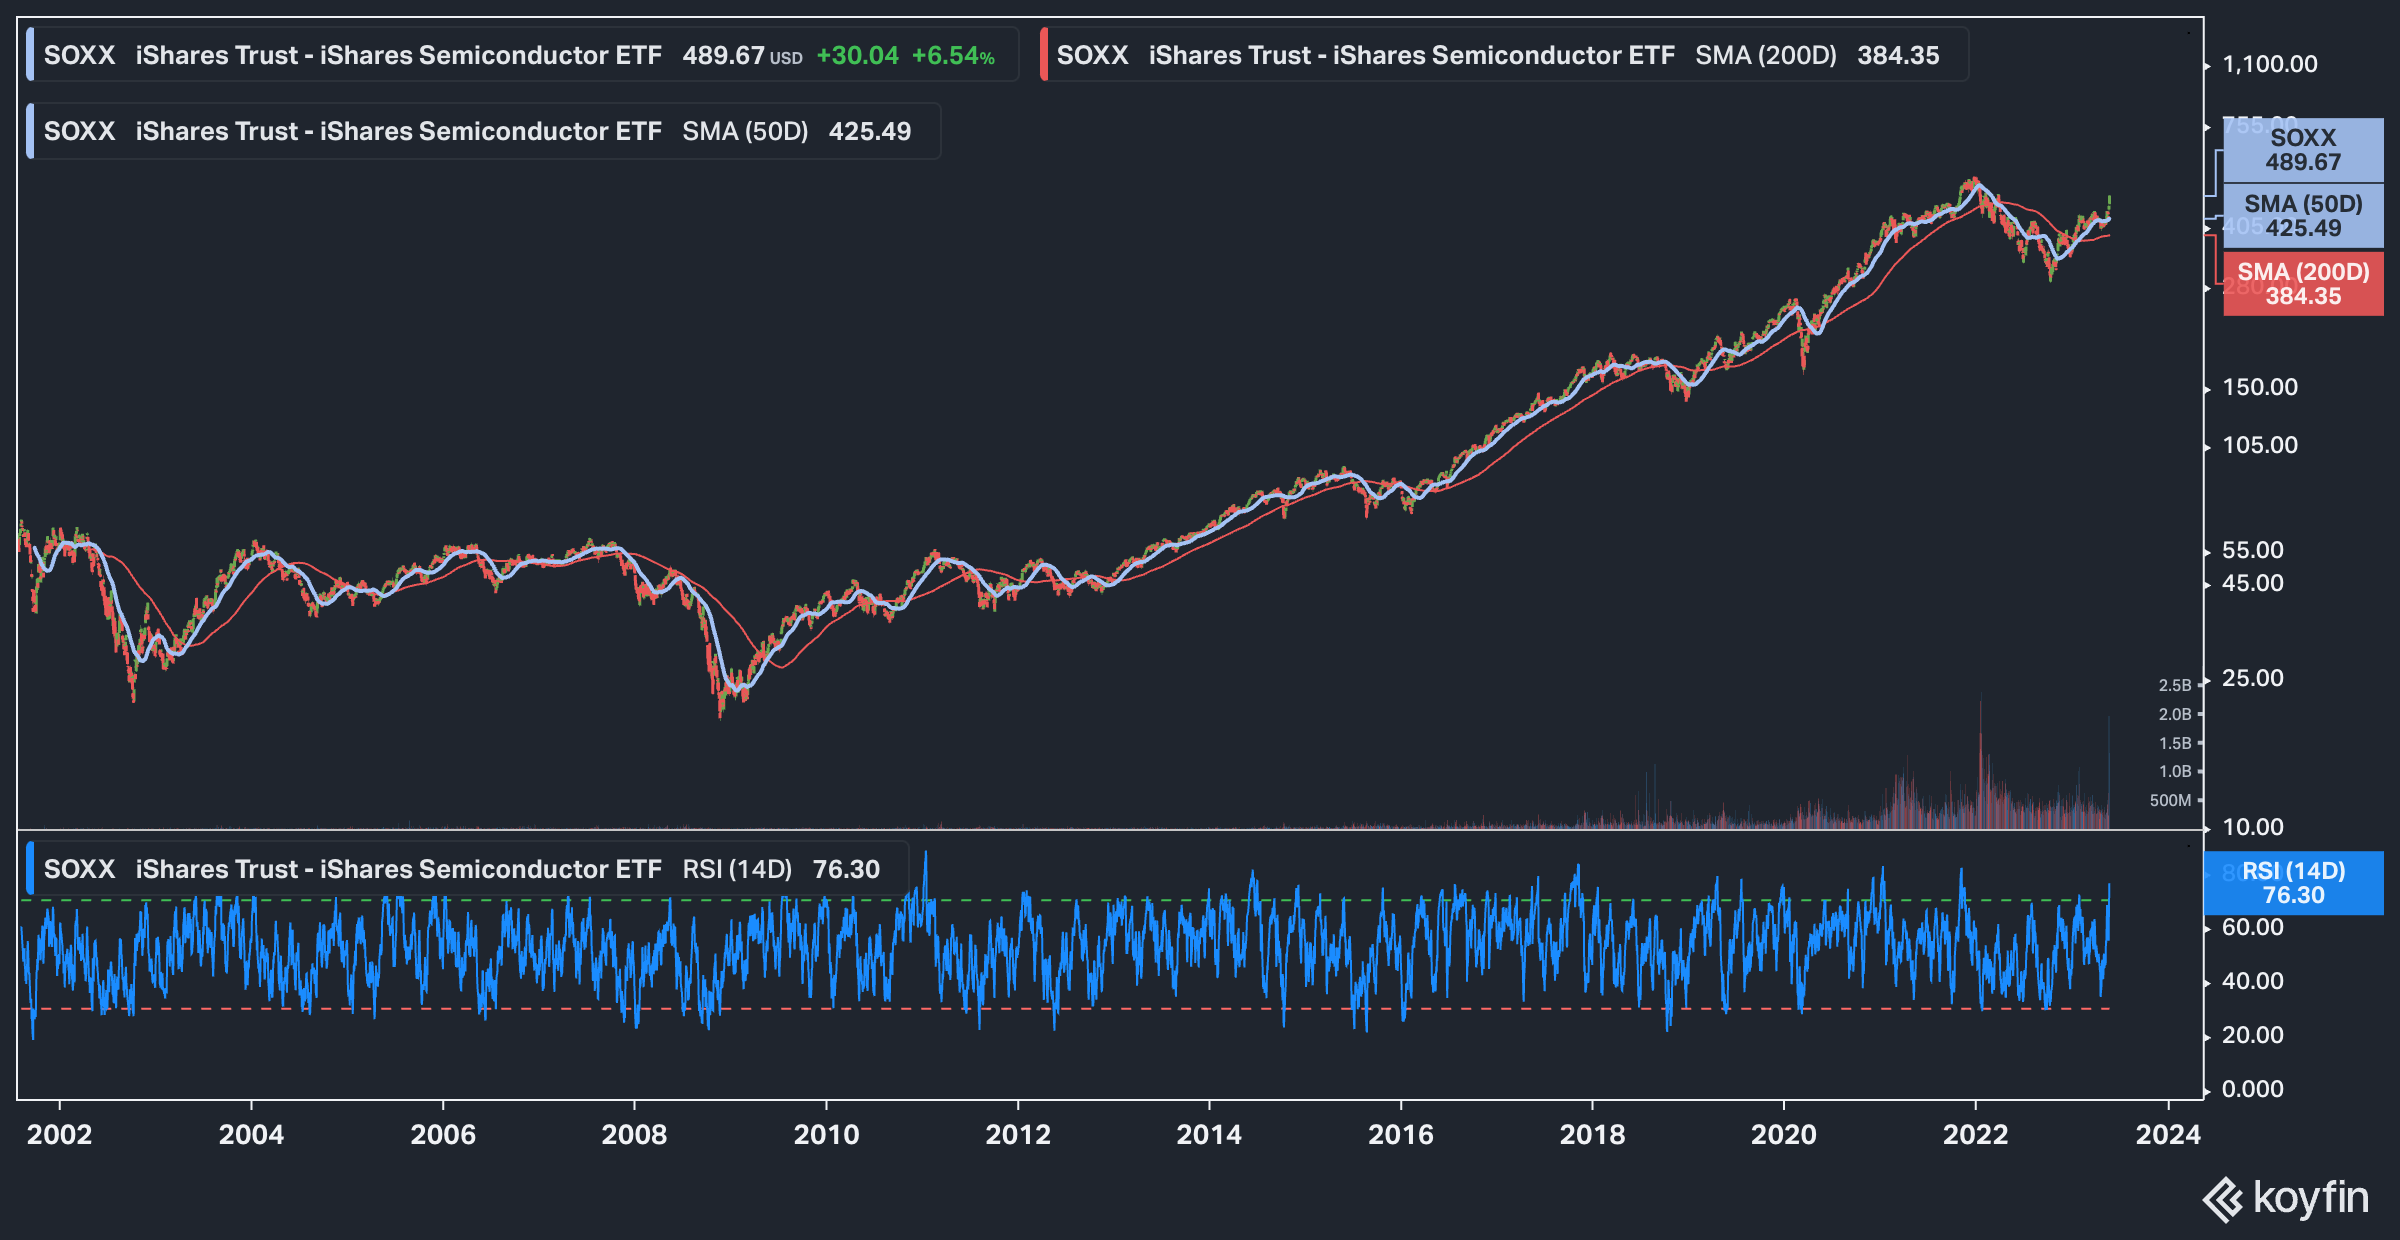The height and width of the screenshot is (1240, 2400).
Task: Click the 2016 label on time axis
Action: coord(1400,1134)
